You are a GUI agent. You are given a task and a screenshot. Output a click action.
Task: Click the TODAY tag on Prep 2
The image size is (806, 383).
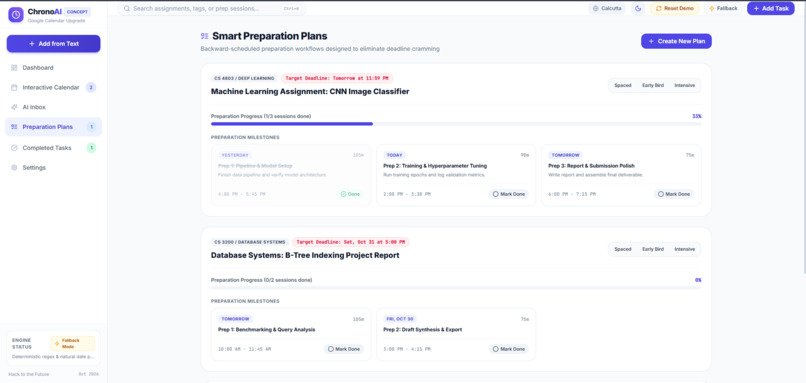pos(394,155)
